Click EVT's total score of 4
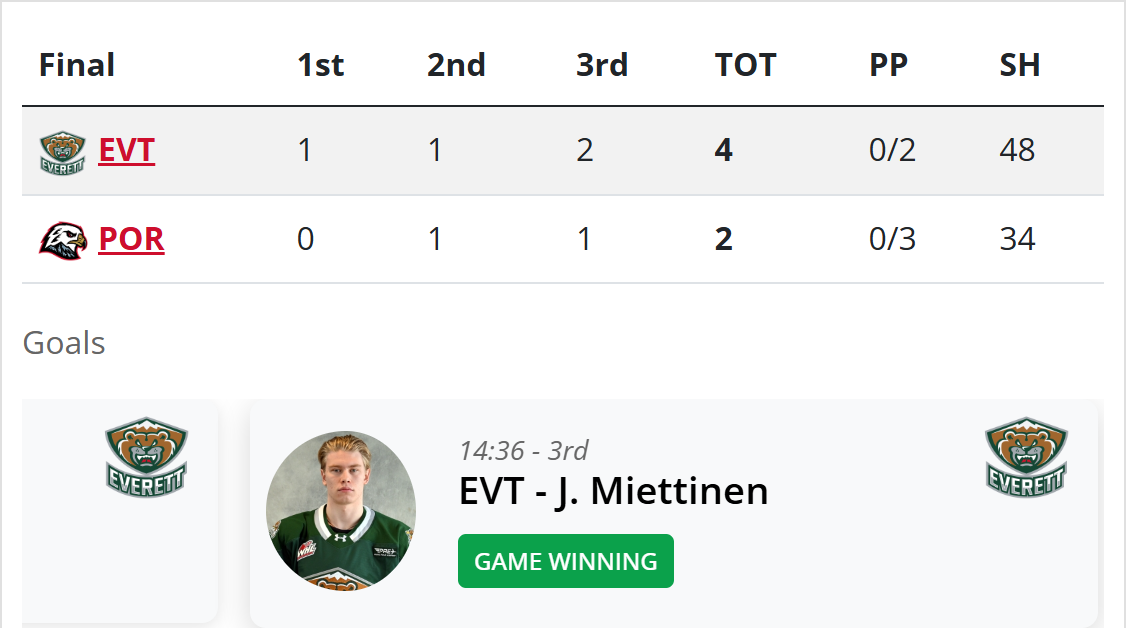Viewport: 1126px width, 628px height. click(x=724, y=151)
